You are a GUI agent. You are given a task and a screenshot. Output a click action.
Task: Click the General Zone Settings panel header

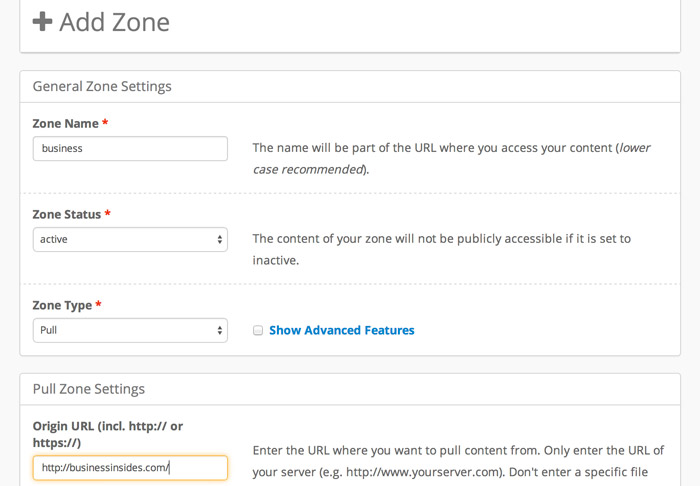102,86
